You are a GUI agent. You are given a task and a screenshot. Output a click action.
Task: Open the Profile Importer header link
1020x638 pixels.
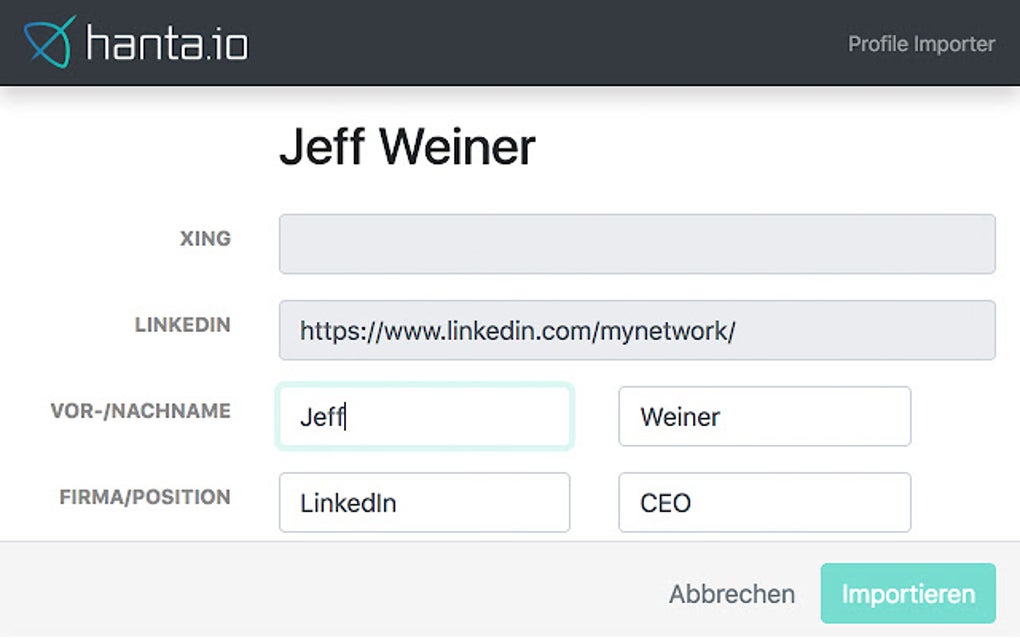pos(921,44)
